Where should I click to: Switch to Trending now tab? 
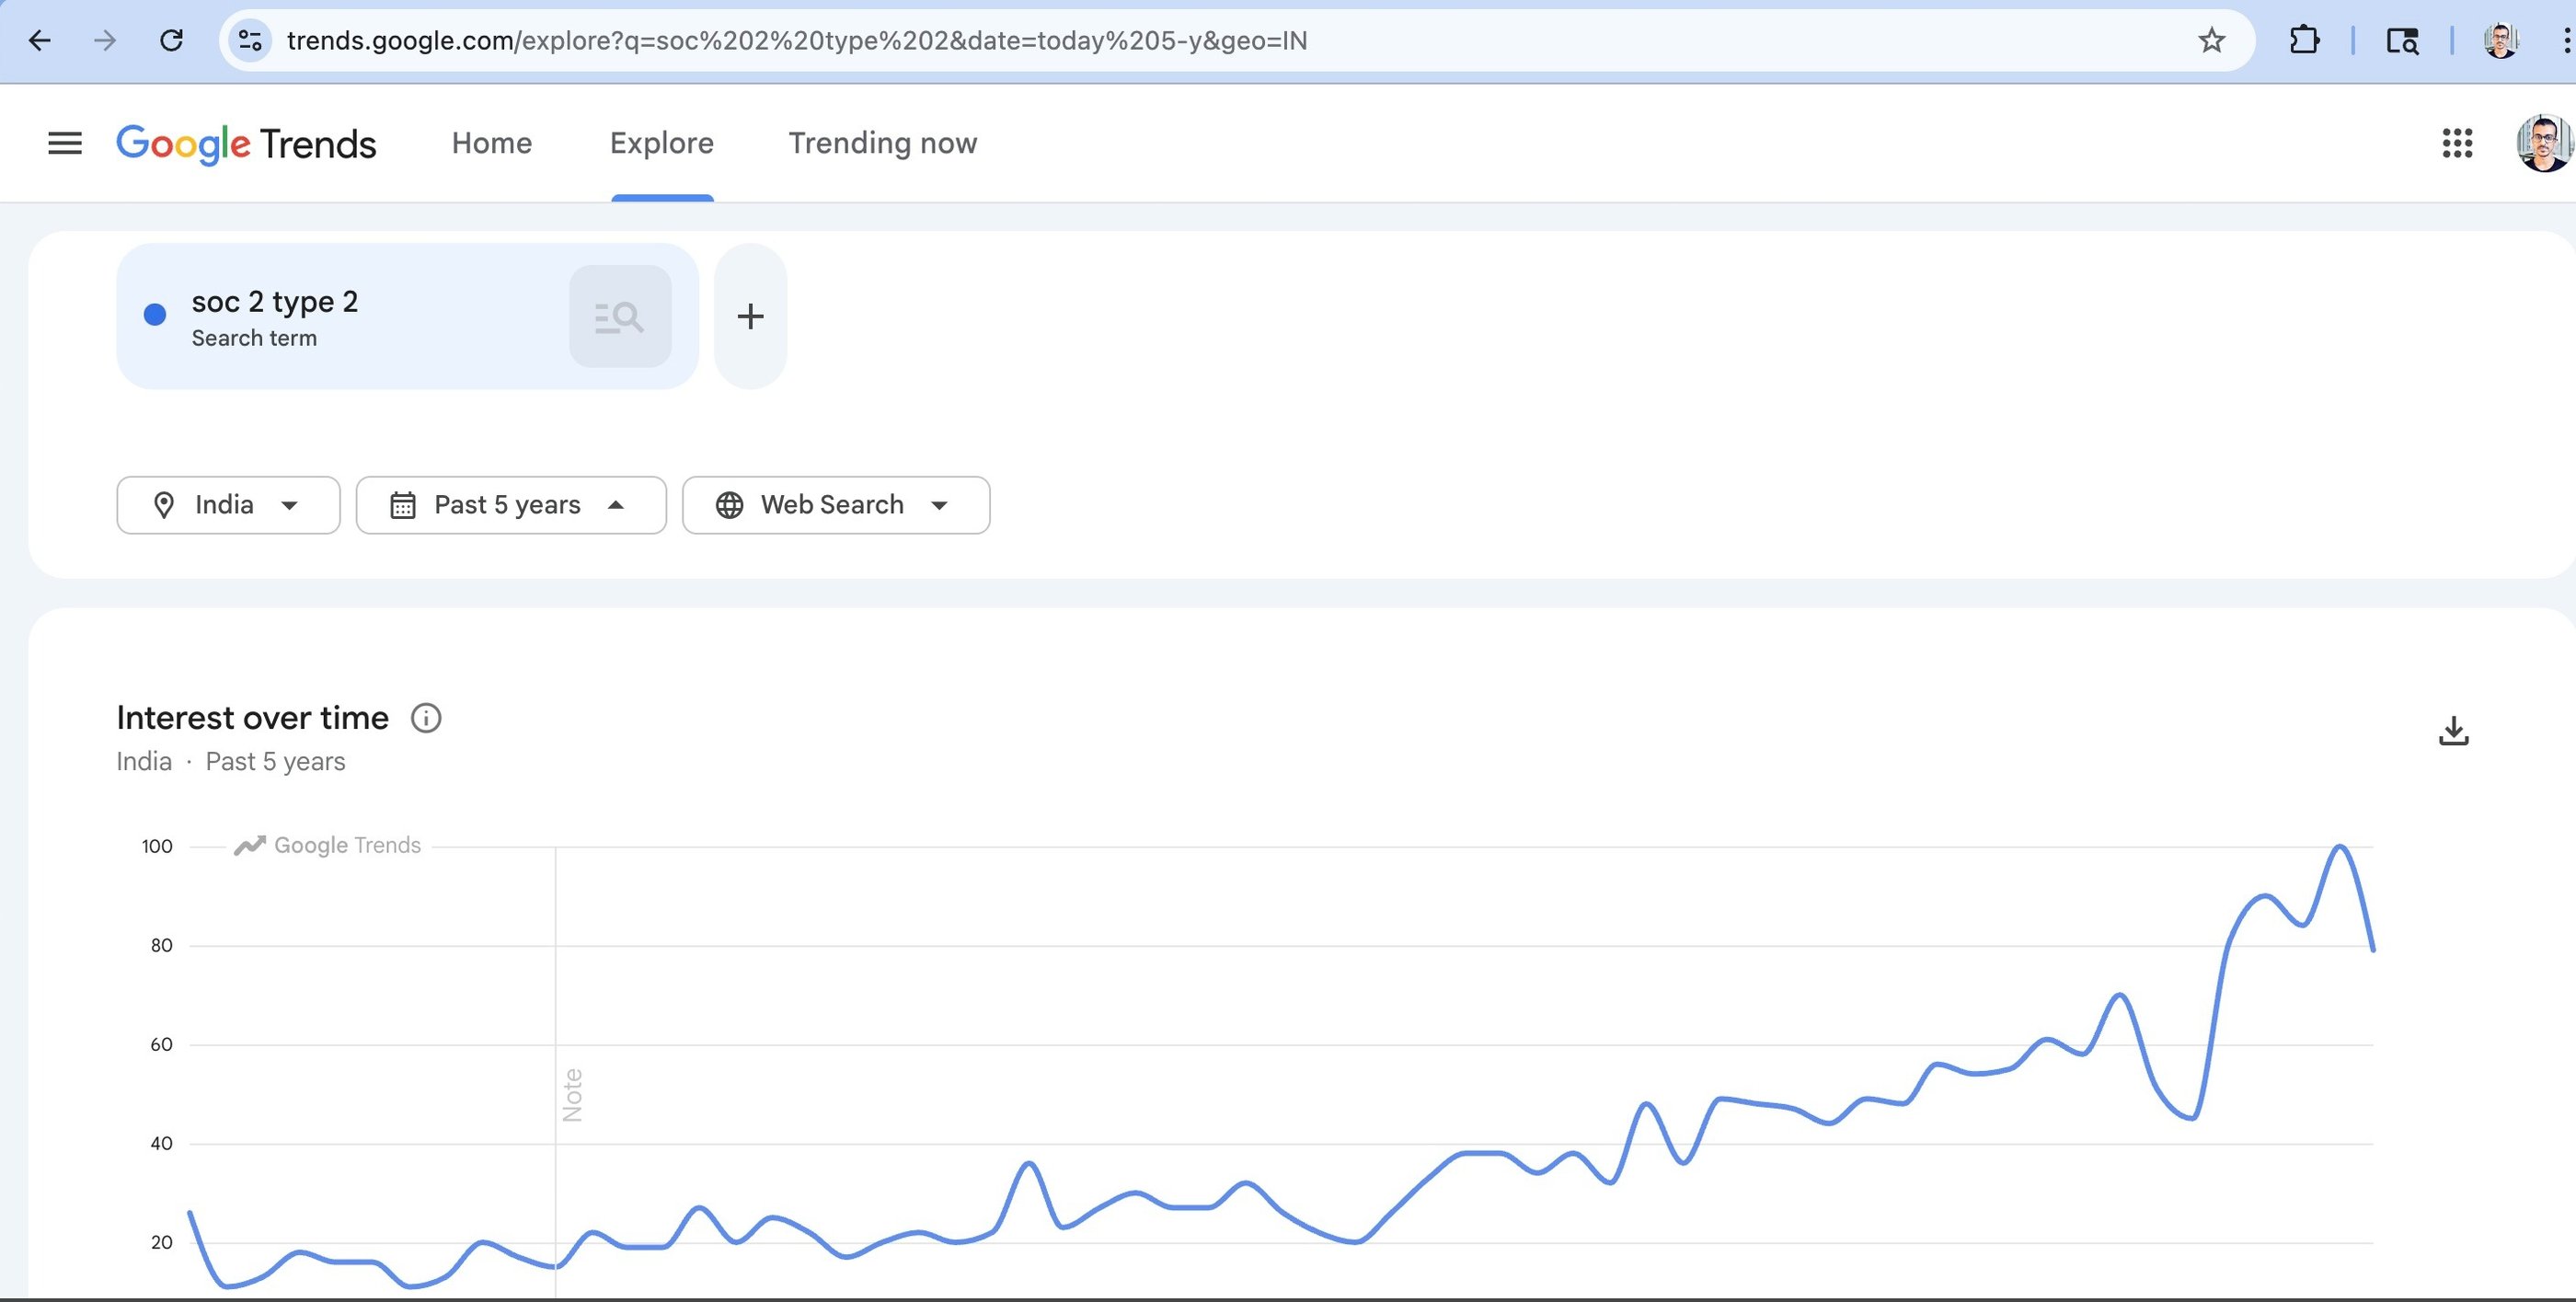882,143
